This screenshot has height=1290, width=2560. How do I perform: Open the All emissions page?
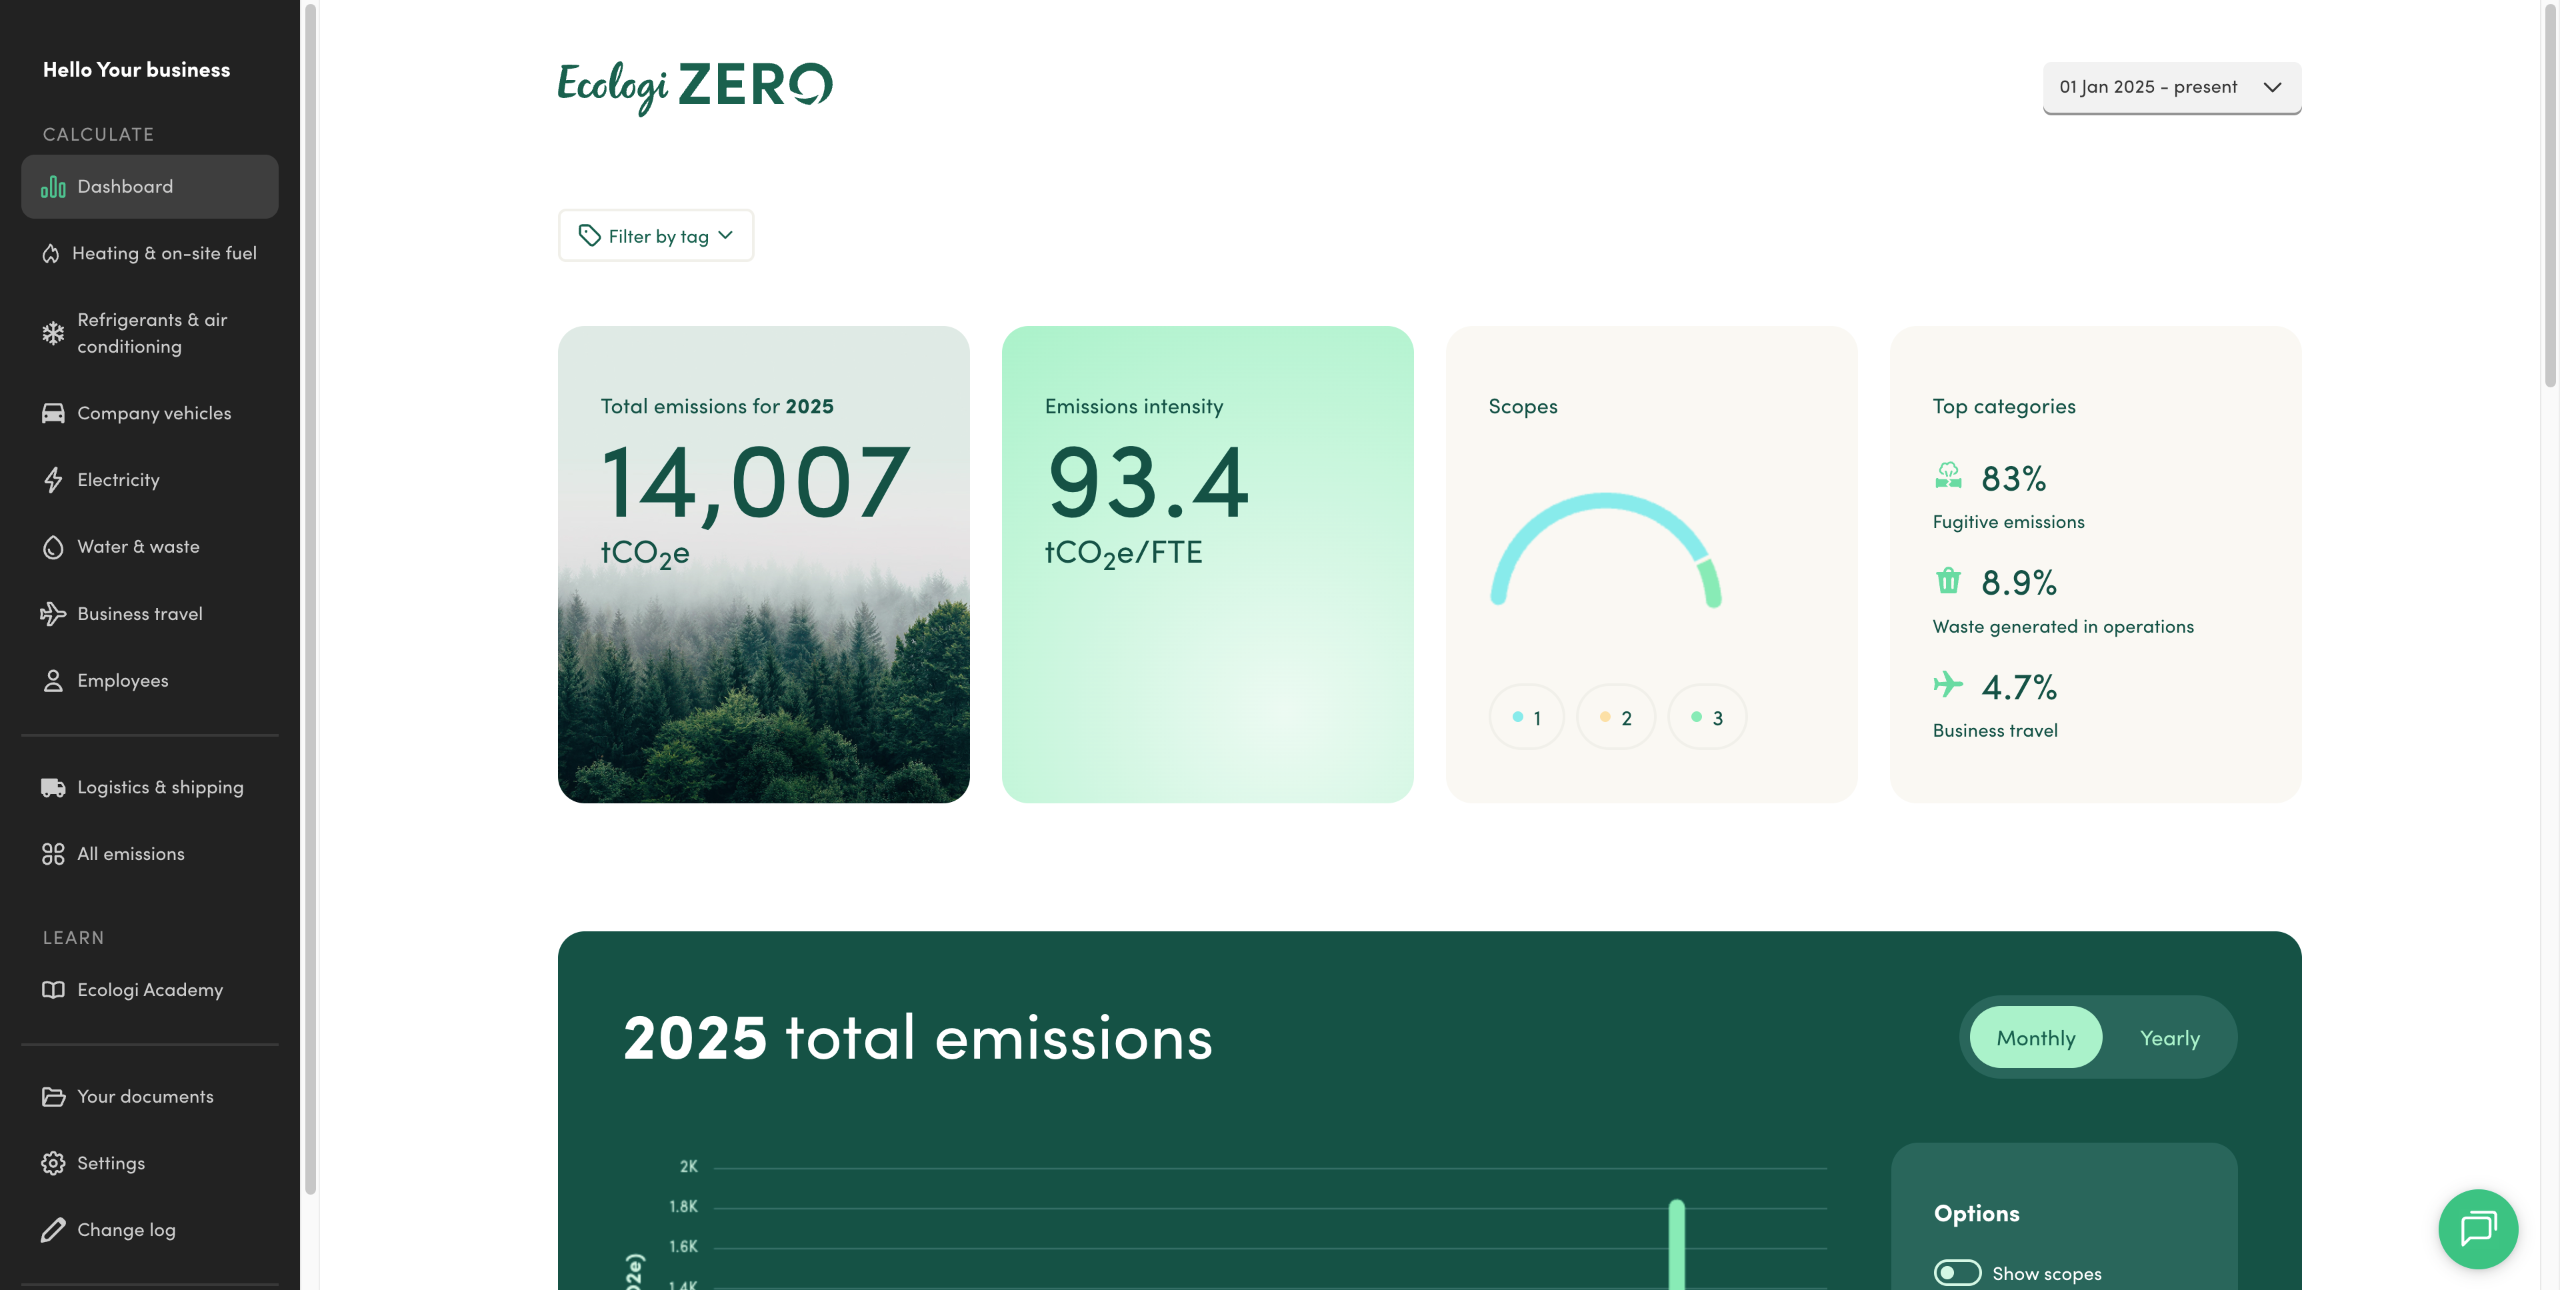[130, 854]
